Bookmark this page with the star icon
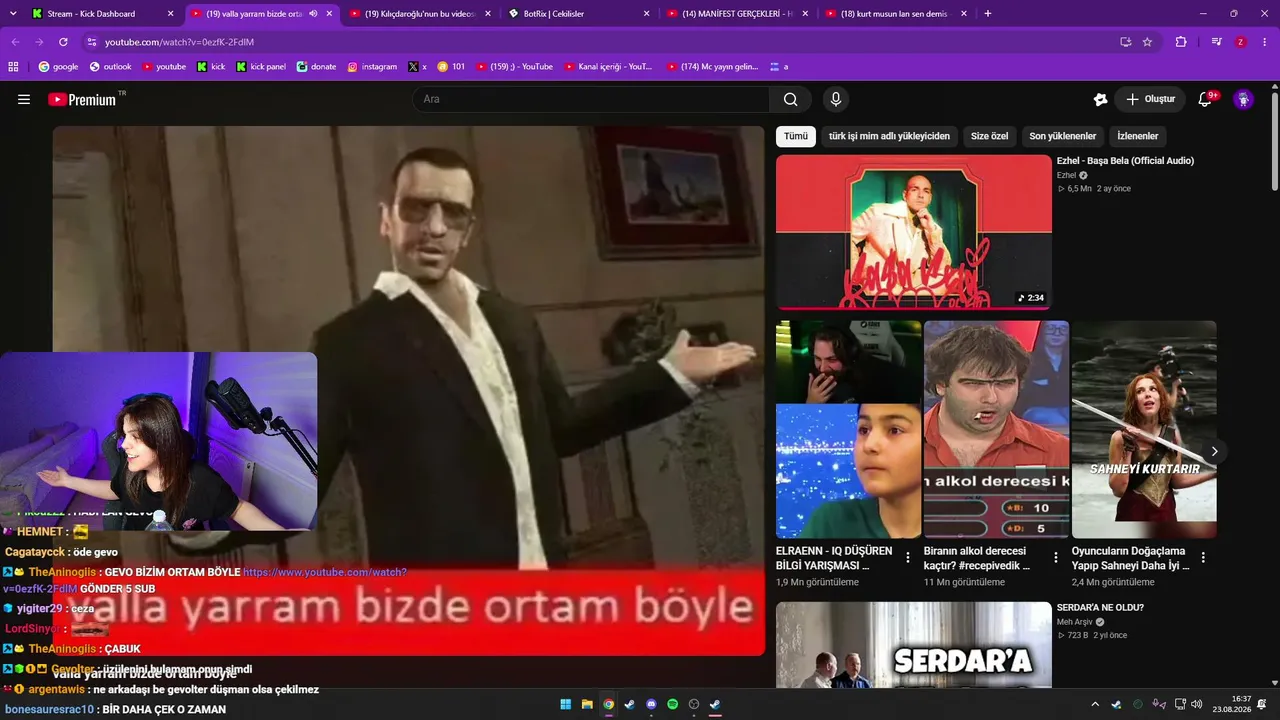 tap(1147, 42)
